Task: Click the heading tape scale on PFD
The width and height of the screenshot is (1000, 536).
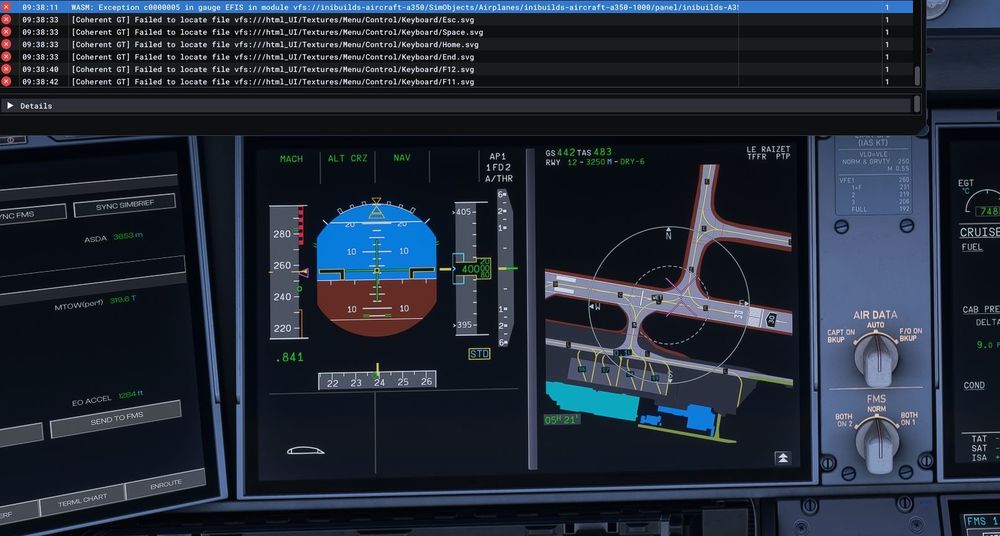Action: click(x=377, y=381)
